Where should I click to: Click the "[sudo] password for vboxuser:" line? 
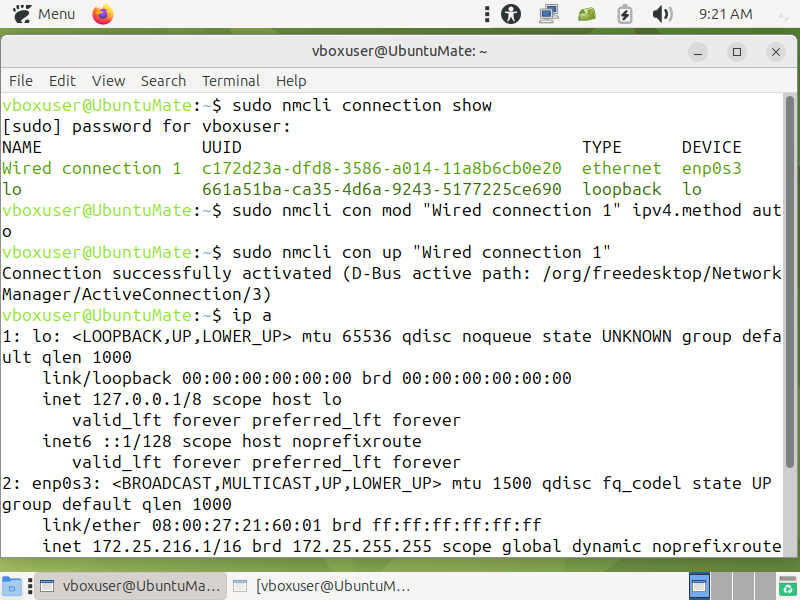(146, 127)
